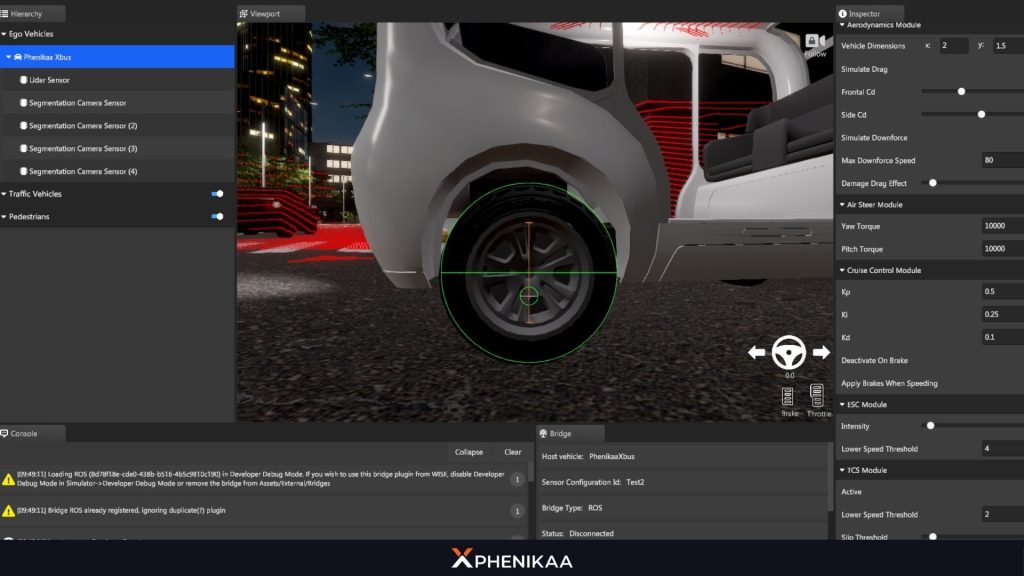Switch to the Inspector tab
Screen dimensions: 1024x576
pyautogui.click(x=870, y=14)
